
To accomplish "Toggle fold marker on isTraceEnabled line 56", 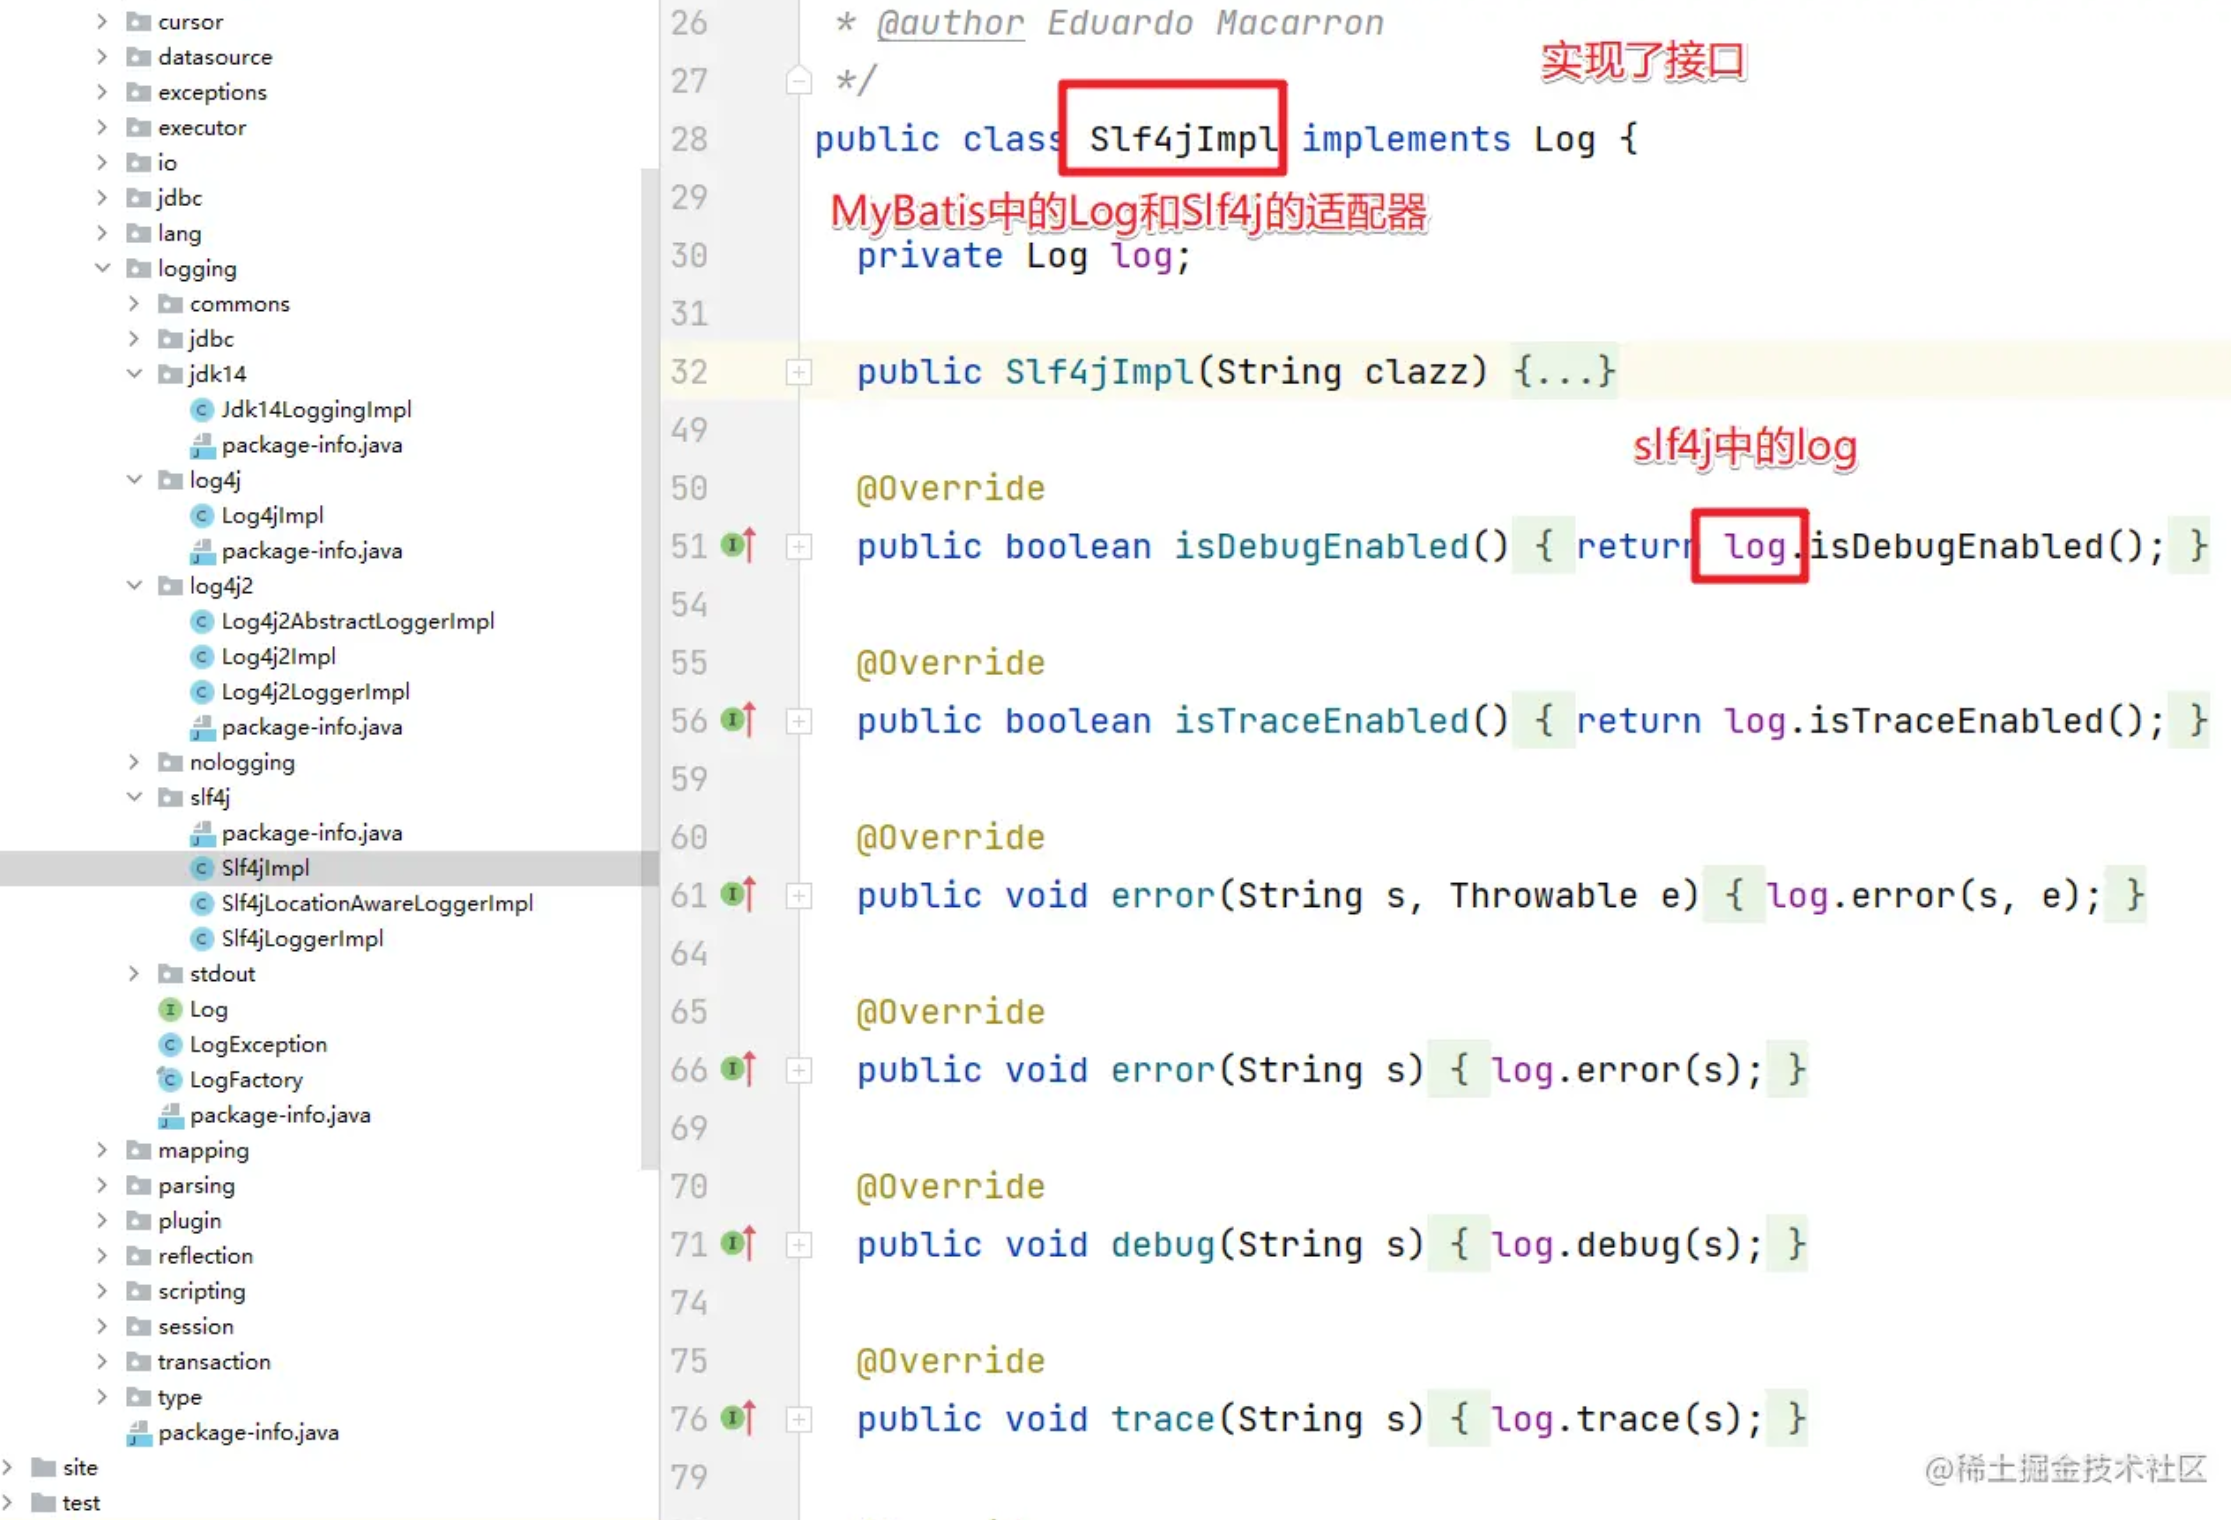I will tap(799, 720).
